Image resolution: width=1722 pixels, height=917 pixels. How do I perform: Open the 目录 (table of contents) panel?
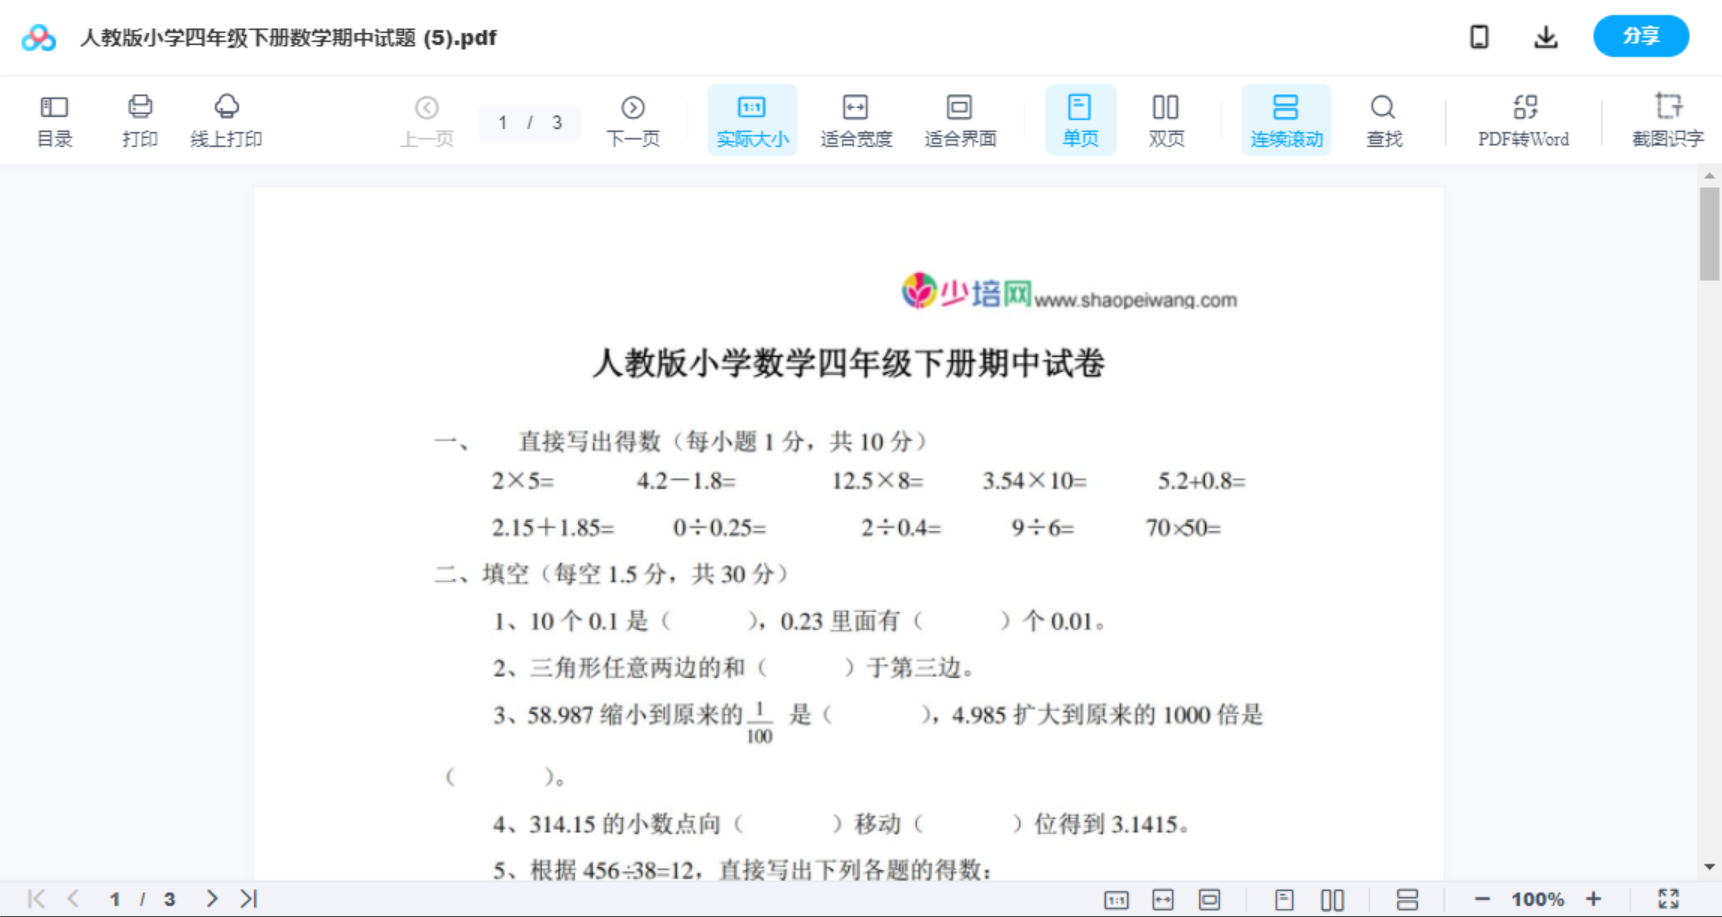[x=54, y=119]
